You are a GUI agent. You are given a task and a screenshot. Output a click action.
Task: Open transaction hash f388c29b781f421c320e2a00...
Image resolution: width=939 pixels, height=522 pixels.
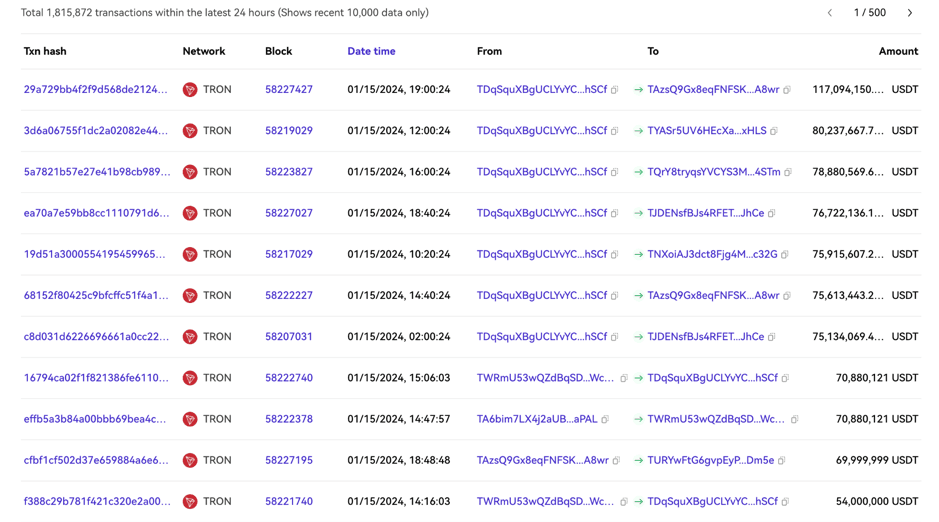(95, 502)
